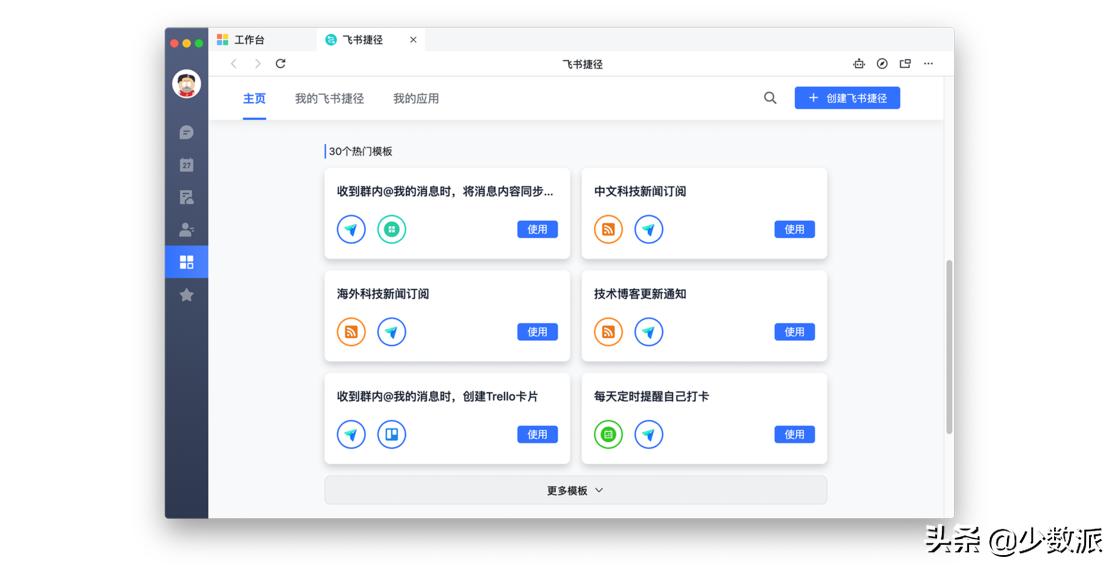Click RSS icon in 技术博客更新通知 card
Viewport: 1120px width, 572px height.
click(609, 332)
